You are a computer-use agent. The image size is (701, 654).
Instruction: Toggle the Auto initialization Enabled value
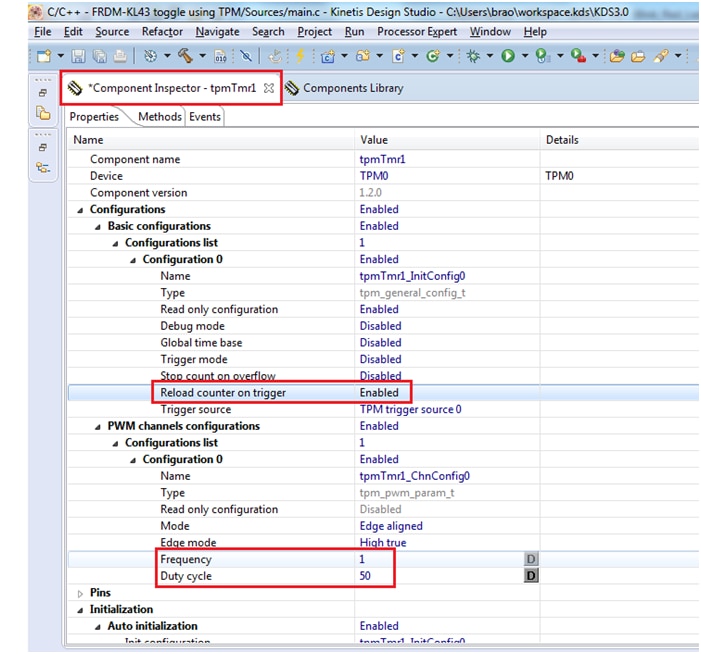click(x=379, y=626)
